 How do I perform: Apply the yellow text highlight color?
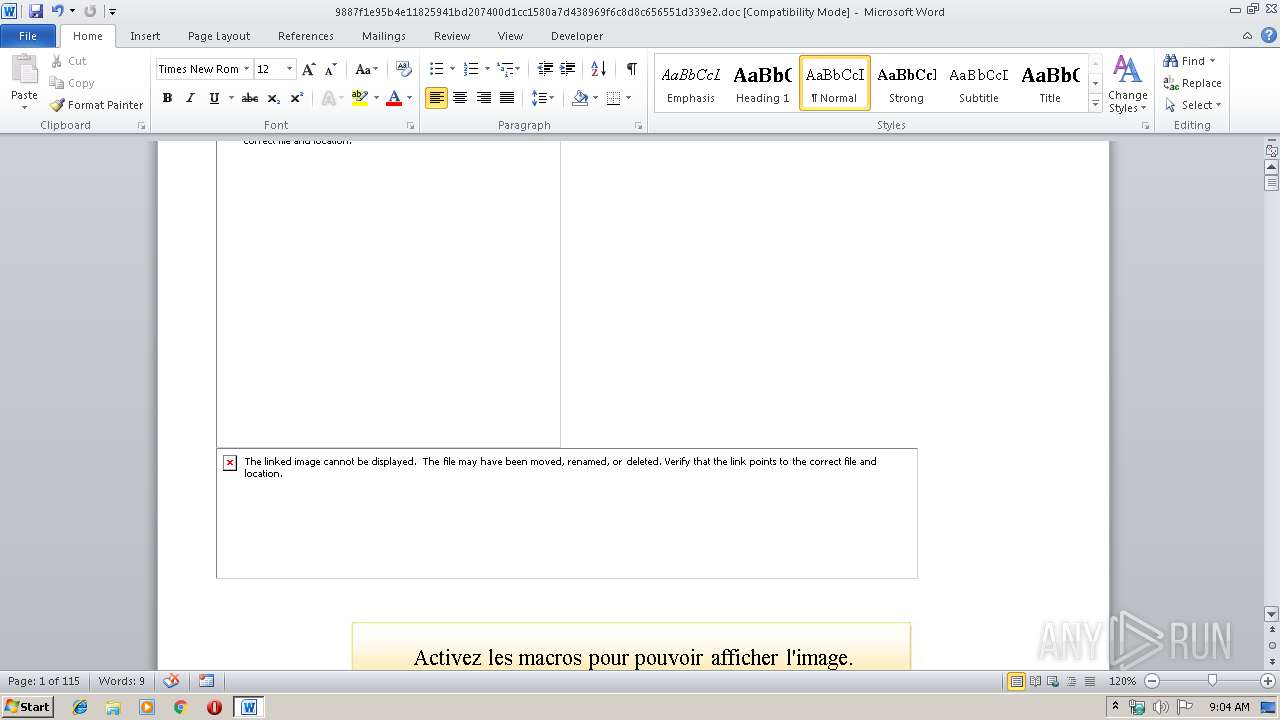coord(360,98)
